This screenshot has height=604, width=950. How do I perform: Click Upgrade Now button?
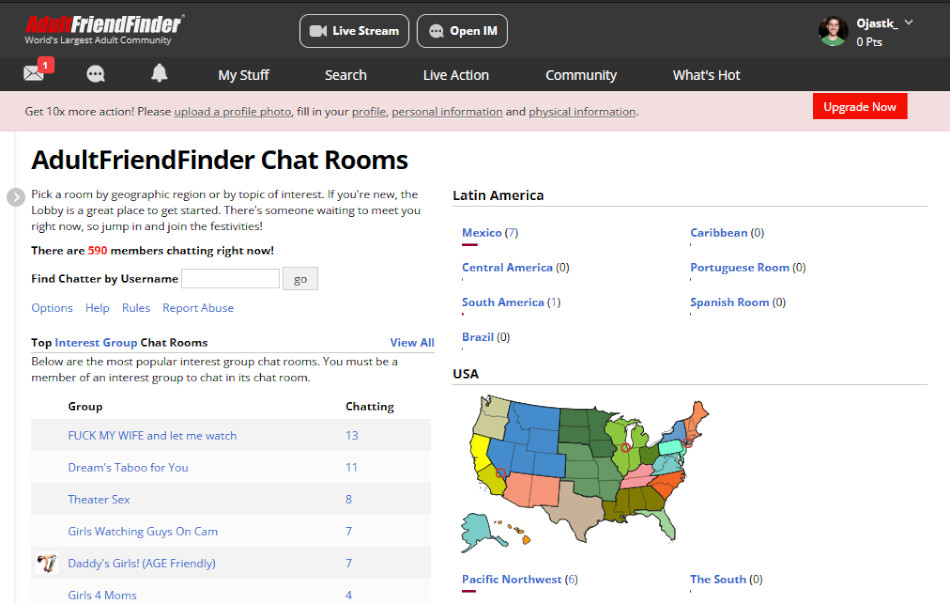pyautogui.click(x=860, y=107)
